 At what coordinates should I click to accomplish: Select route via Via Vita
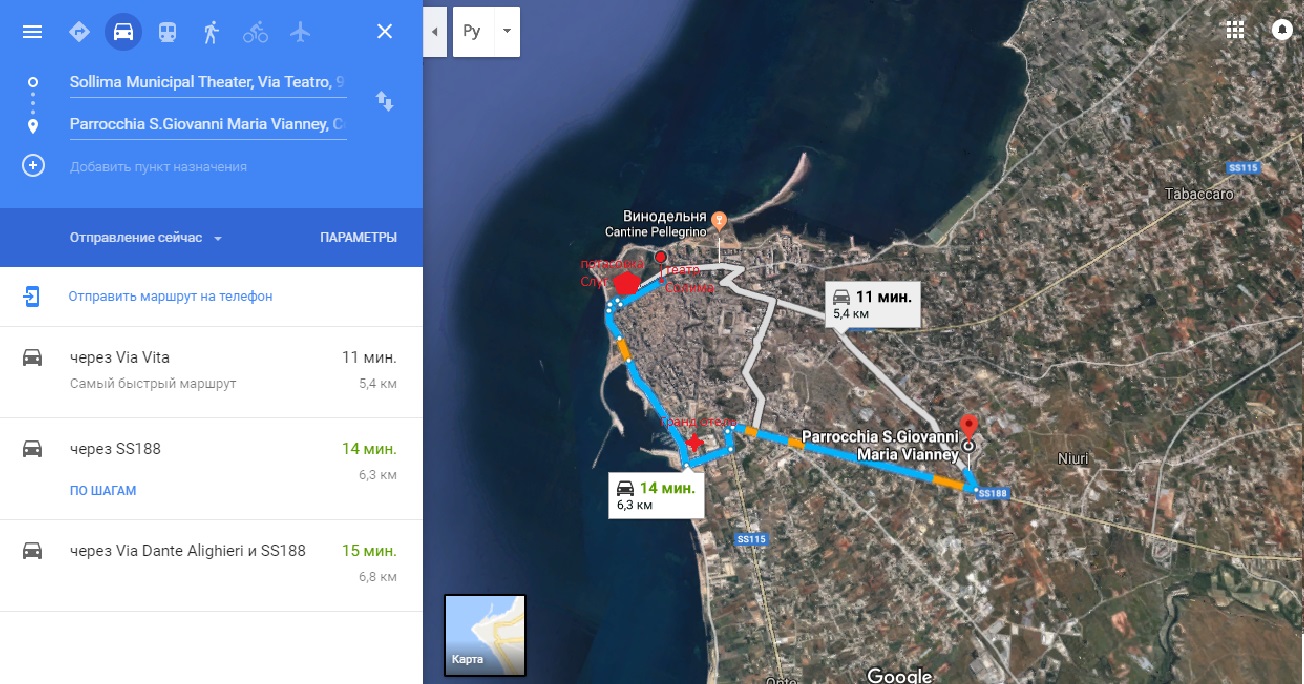pyautogui.click(x=211, y=371)
